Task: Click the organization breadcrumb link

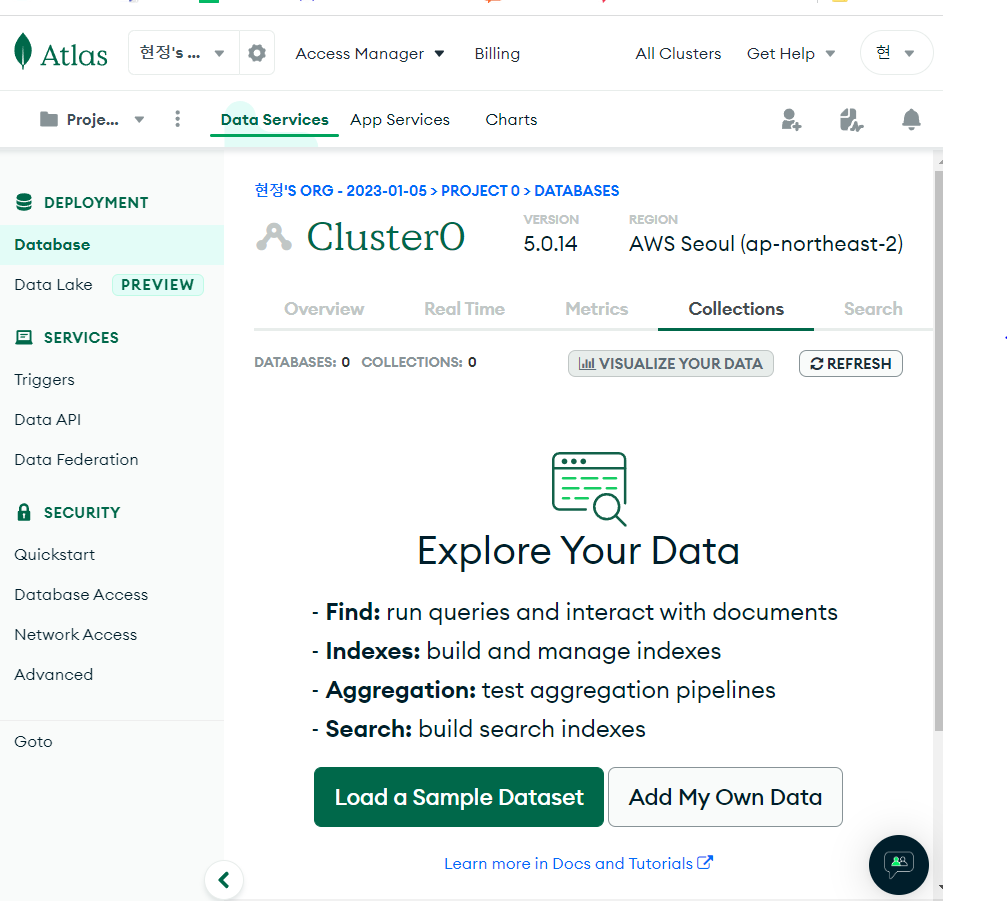Action: tap(340, 191)
